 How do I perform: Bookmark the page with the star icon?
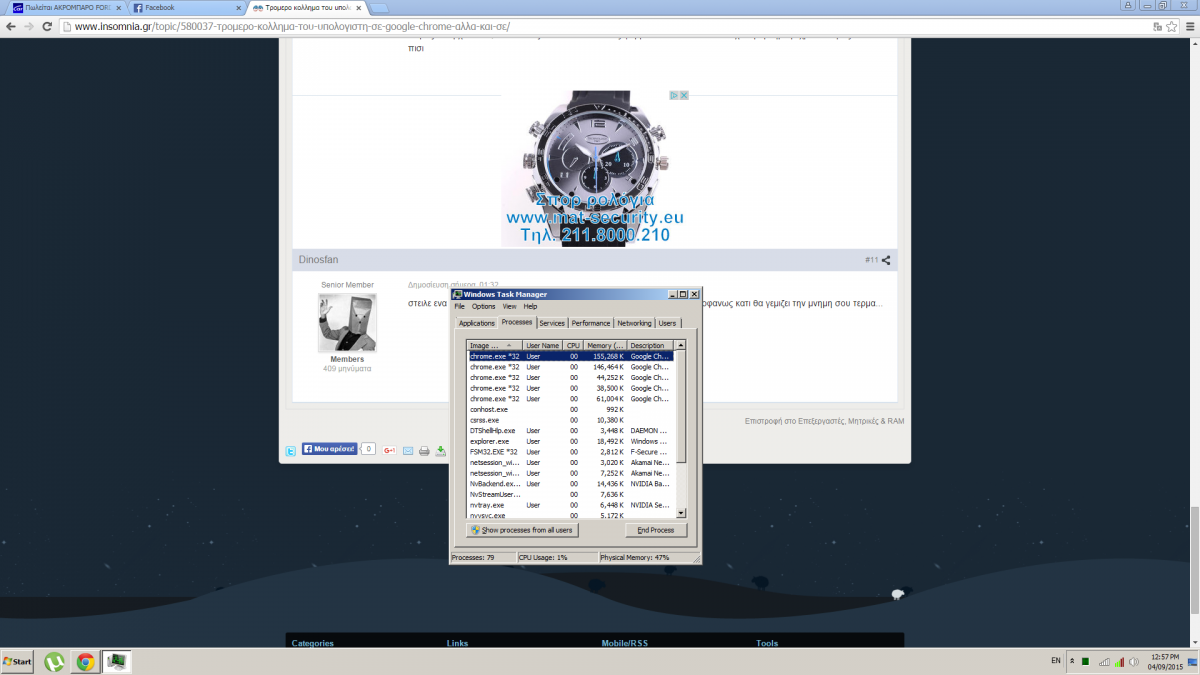(x=1170, y=26)
